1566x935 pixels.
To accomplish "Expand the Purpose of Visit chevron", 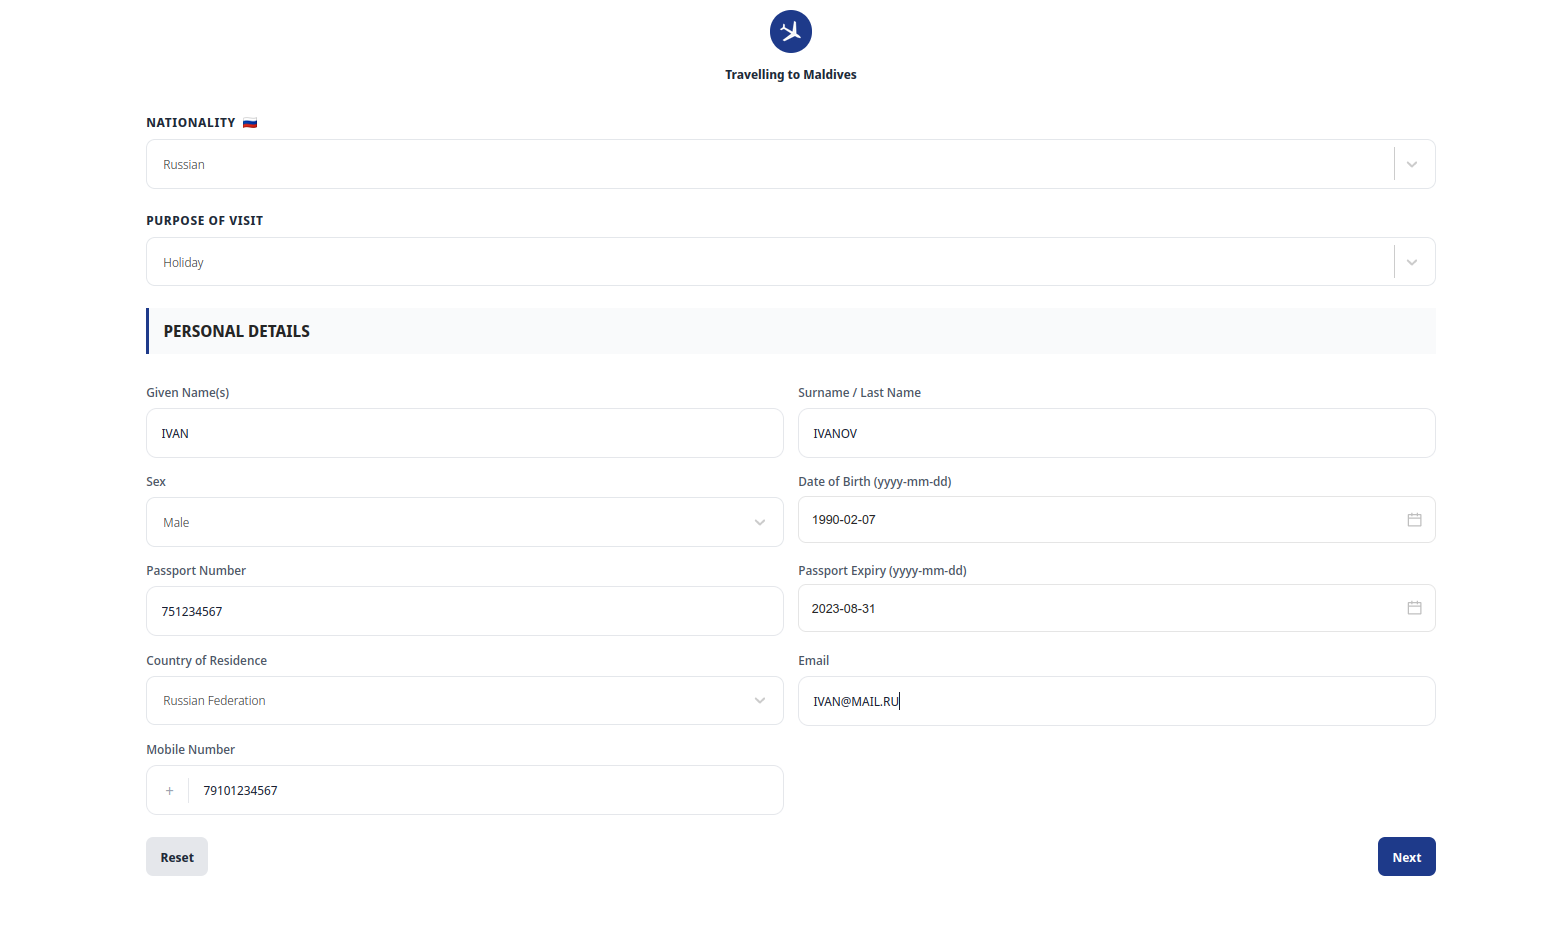I will pyautogui.click(x=1411, y=263).
